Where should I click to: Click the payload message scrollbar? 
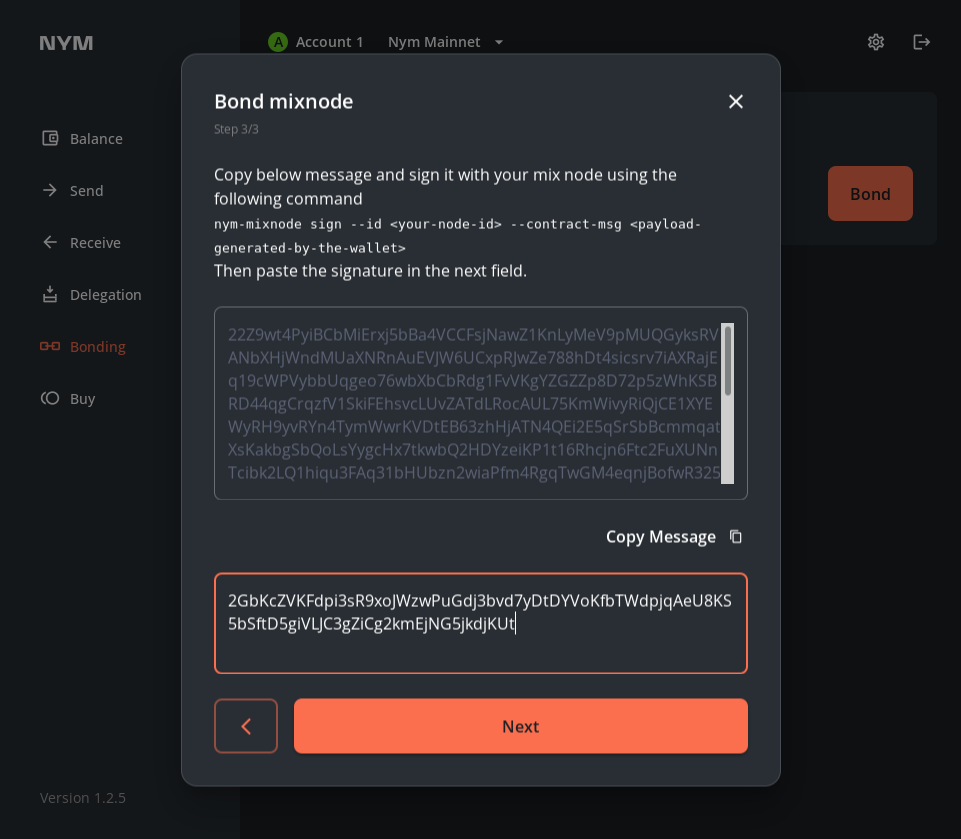[x=727, y=362]
